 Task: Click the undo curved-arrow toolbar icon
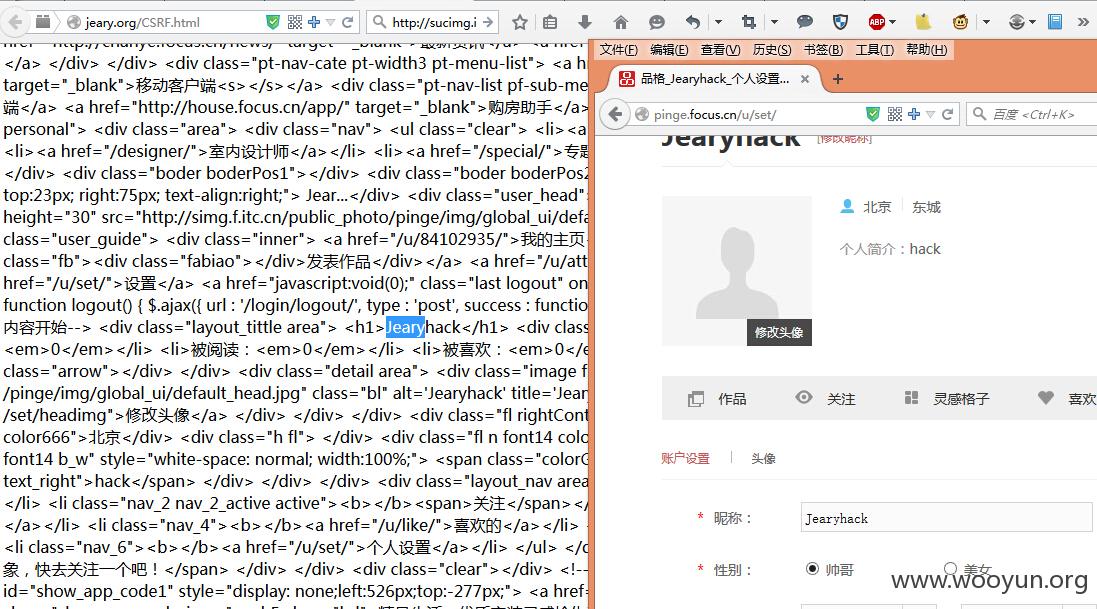coord(693,22)
